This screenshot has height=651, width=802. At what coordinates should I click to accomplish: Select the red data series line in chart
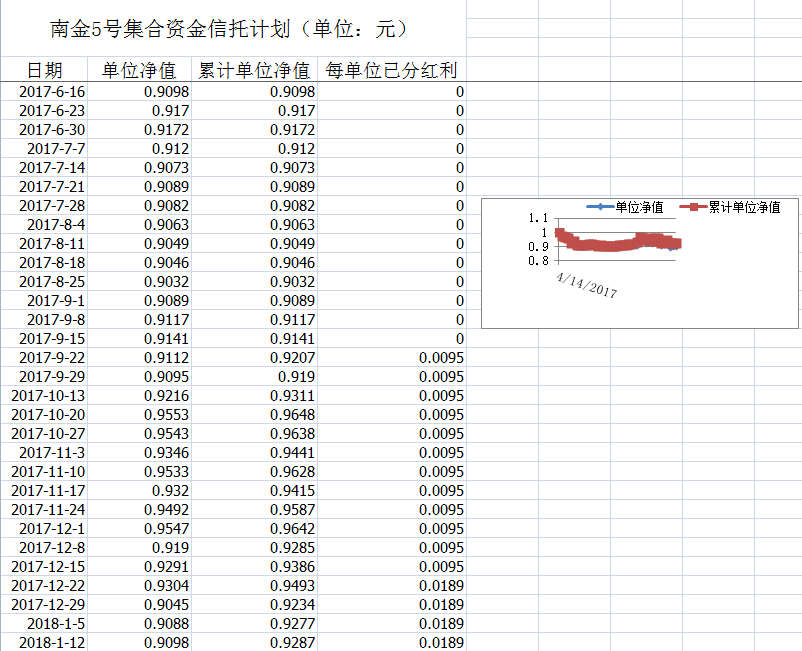620,244
